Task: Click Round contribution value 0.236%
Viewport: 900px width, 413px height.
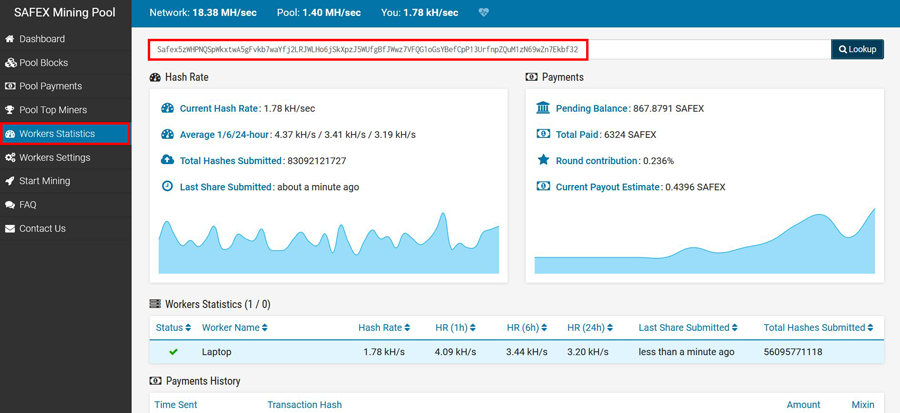Action: click(658, 161)
